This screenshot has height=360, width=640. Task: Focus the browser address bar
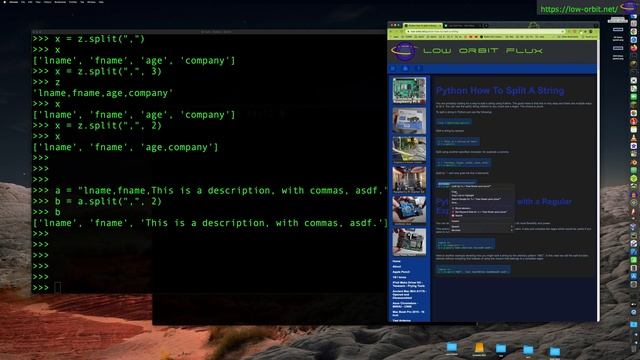(x=486, y=31)
